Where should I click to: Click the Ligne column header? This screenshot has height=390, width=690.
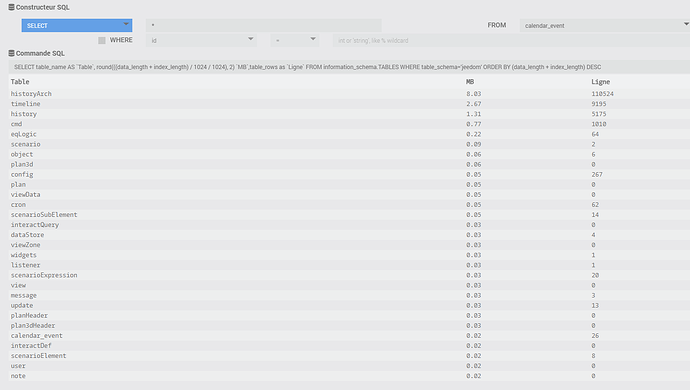(x=601, y=82)
